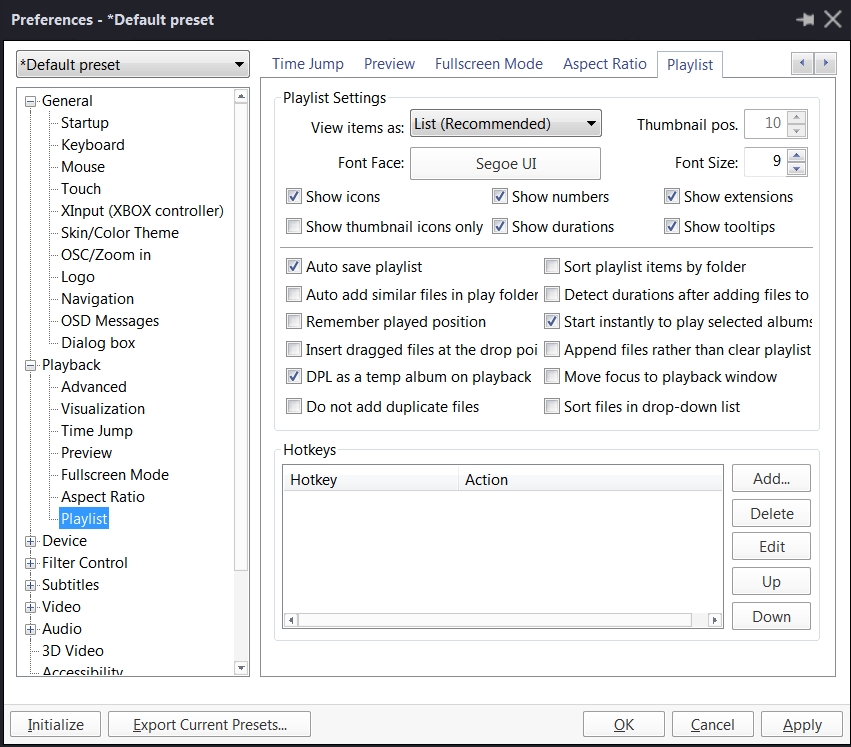Open the Default preset dropdown
The image size is (851, 747).
(x=133, y=65)
